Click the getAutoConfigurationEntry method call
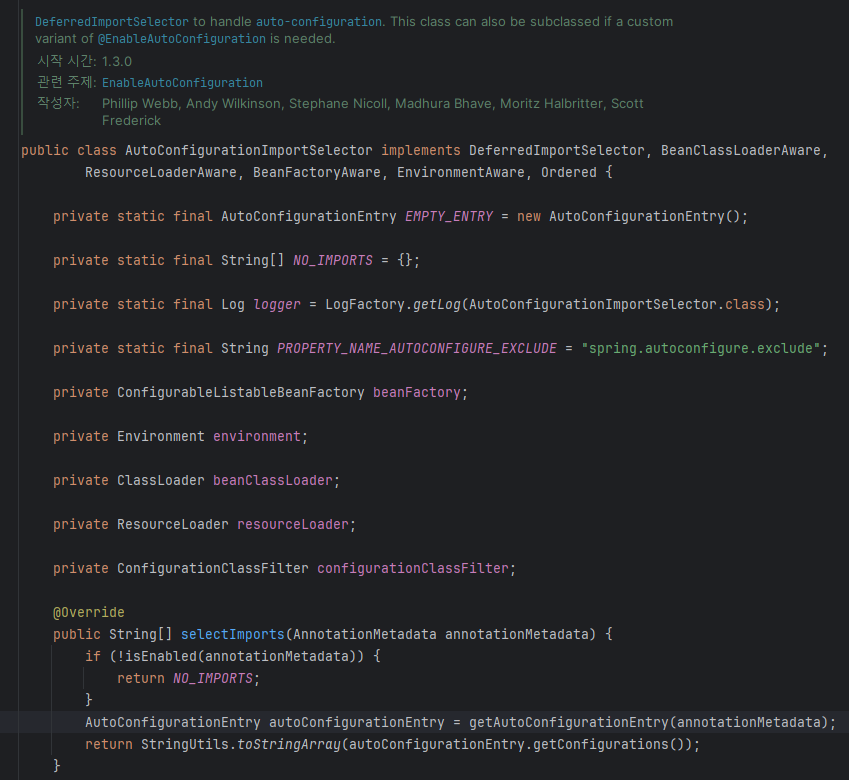The image size is (849, 780). click(x=569, y=723)
